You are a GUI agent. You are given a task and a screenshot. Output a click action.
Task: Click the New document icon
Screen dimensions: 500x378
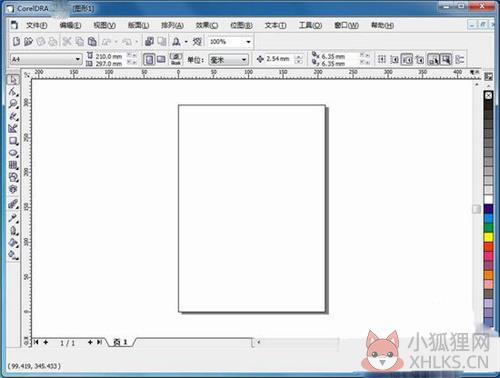pos(16,42)
